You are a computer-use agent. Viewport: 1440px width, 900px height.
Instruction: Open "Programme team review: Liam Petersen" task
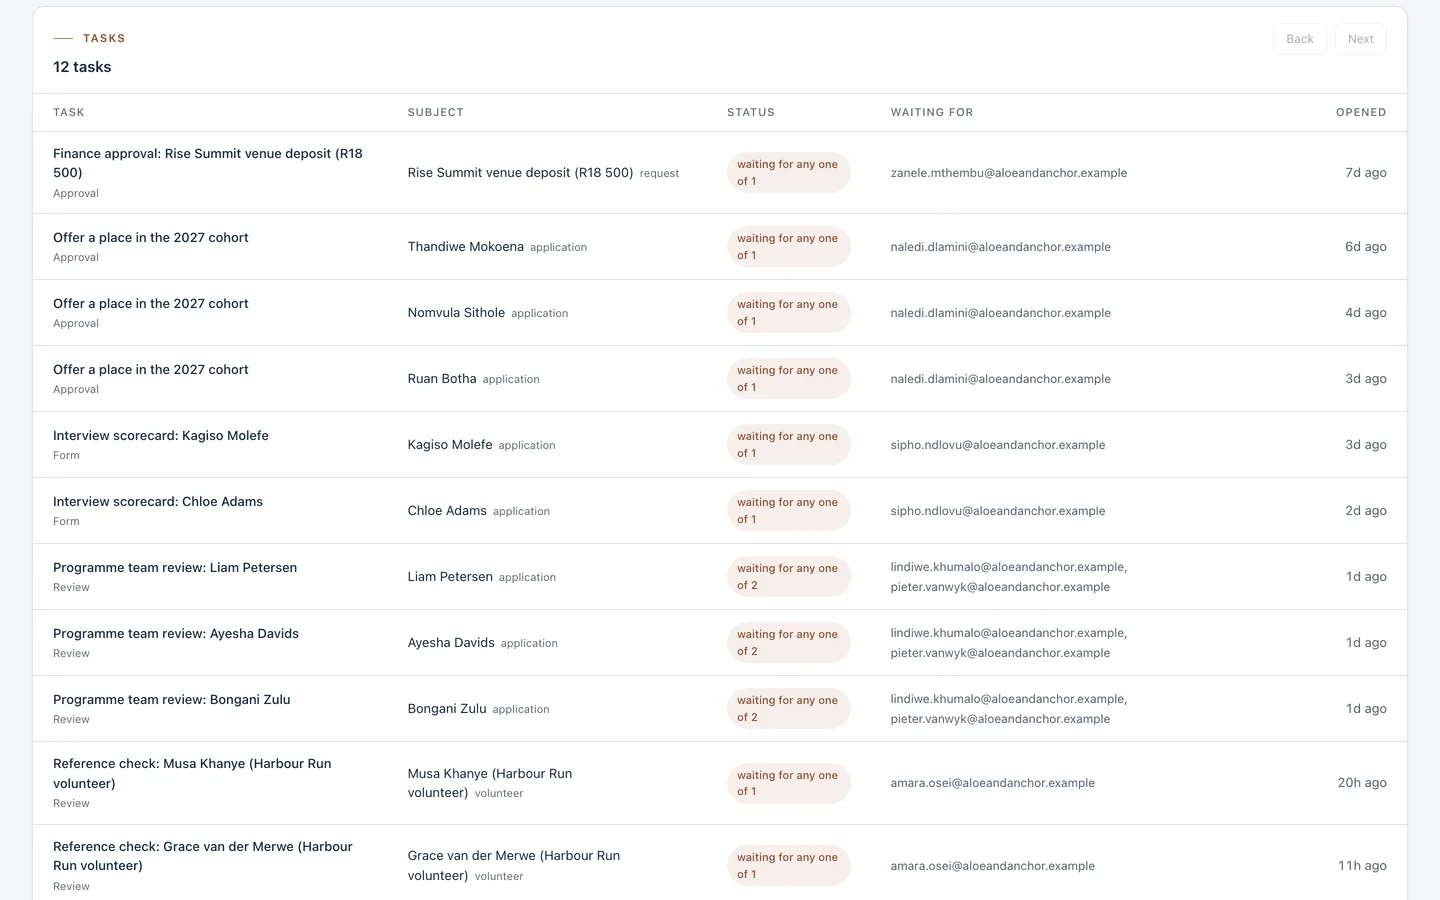175,568
